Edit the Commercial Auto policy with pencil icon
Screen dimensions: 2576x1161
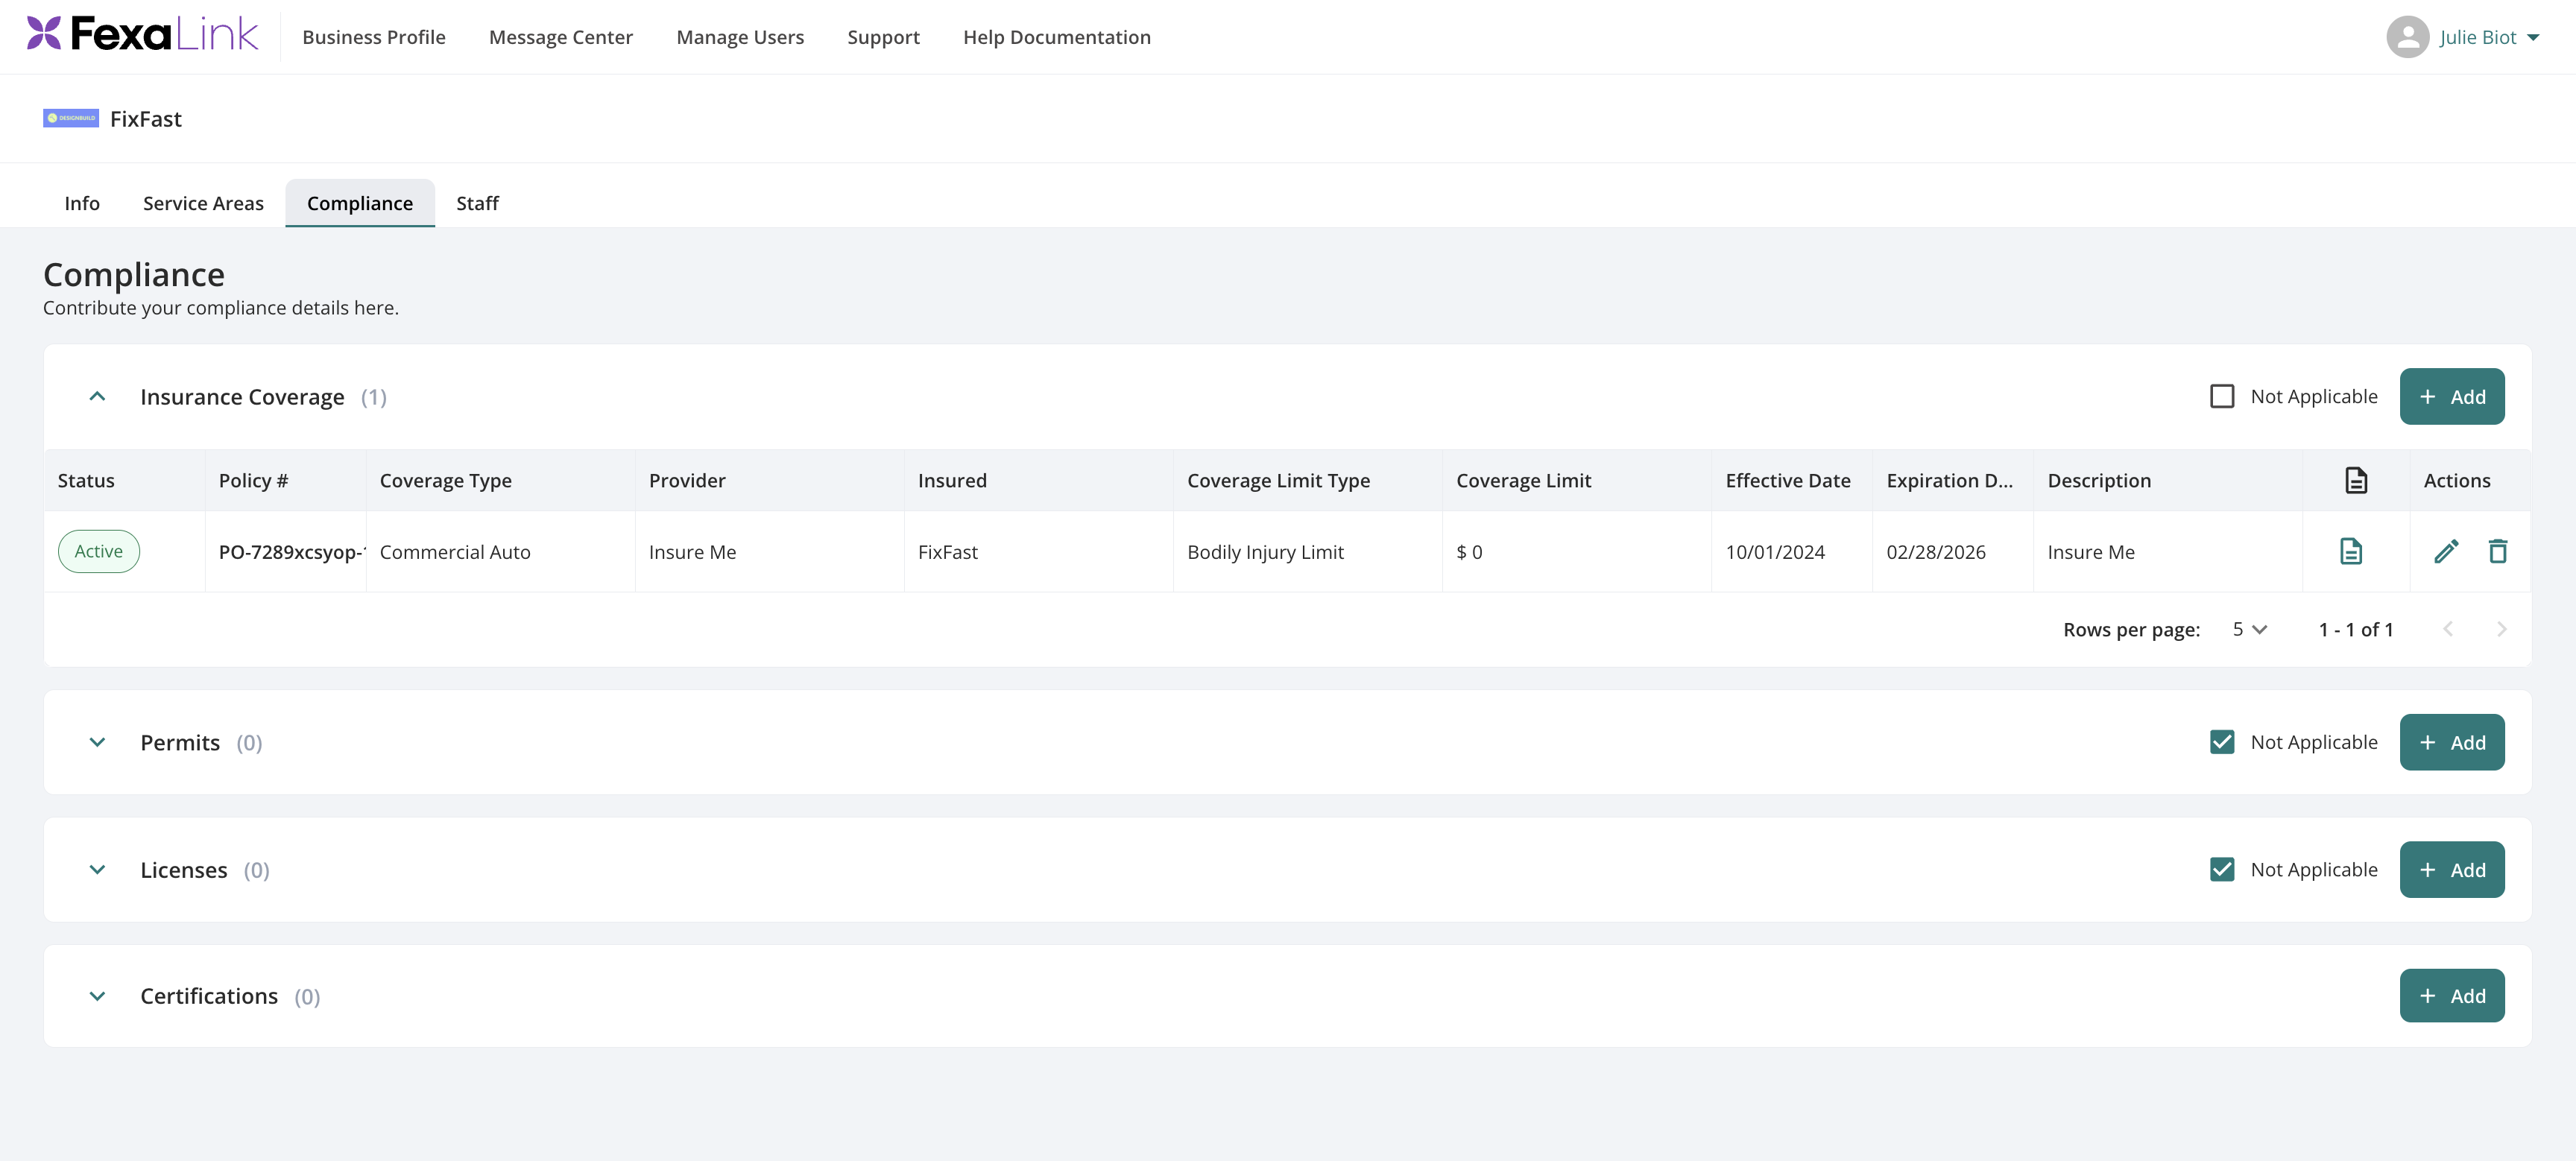[x=2446, y=551]
